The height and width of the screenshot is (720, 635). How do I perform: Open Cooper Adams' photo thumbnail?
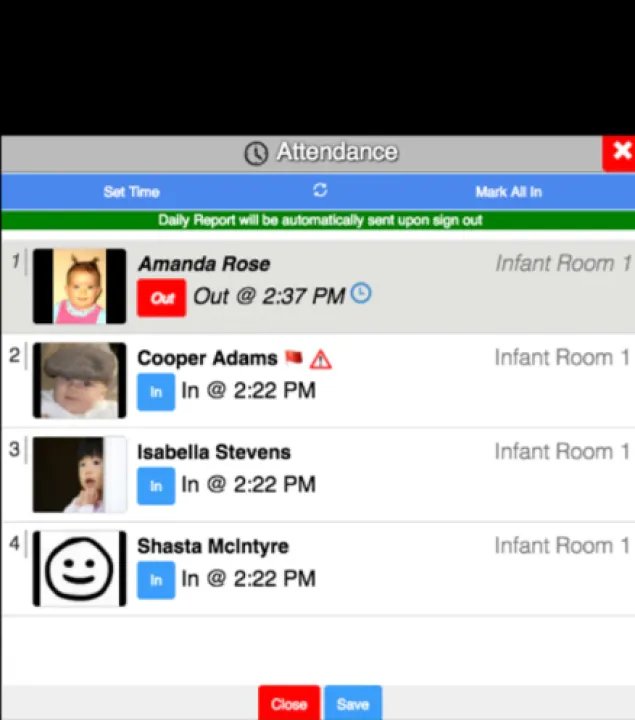coord(80,380)
